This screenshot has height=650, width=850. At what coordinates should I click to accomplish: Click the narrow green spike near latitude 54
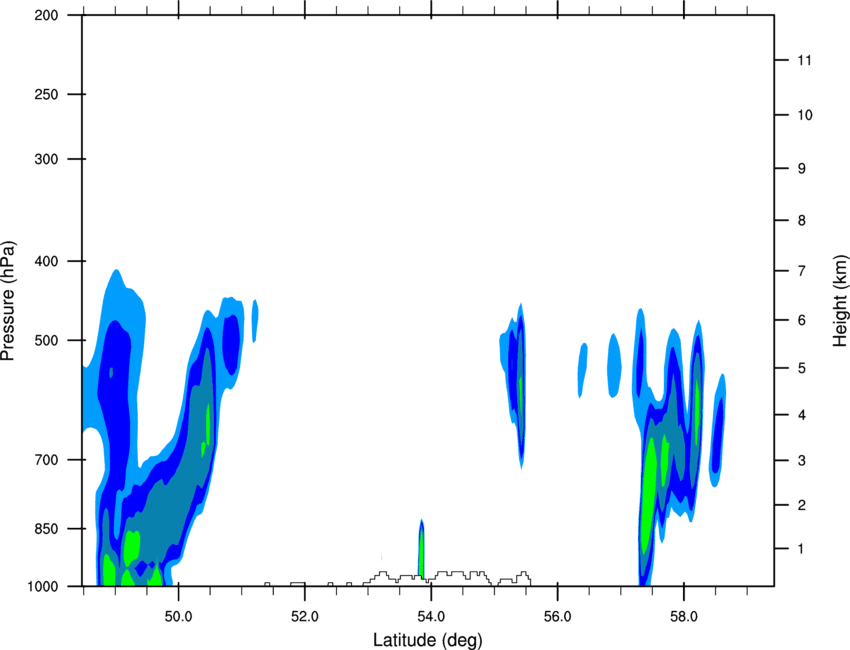coord(421,549)
